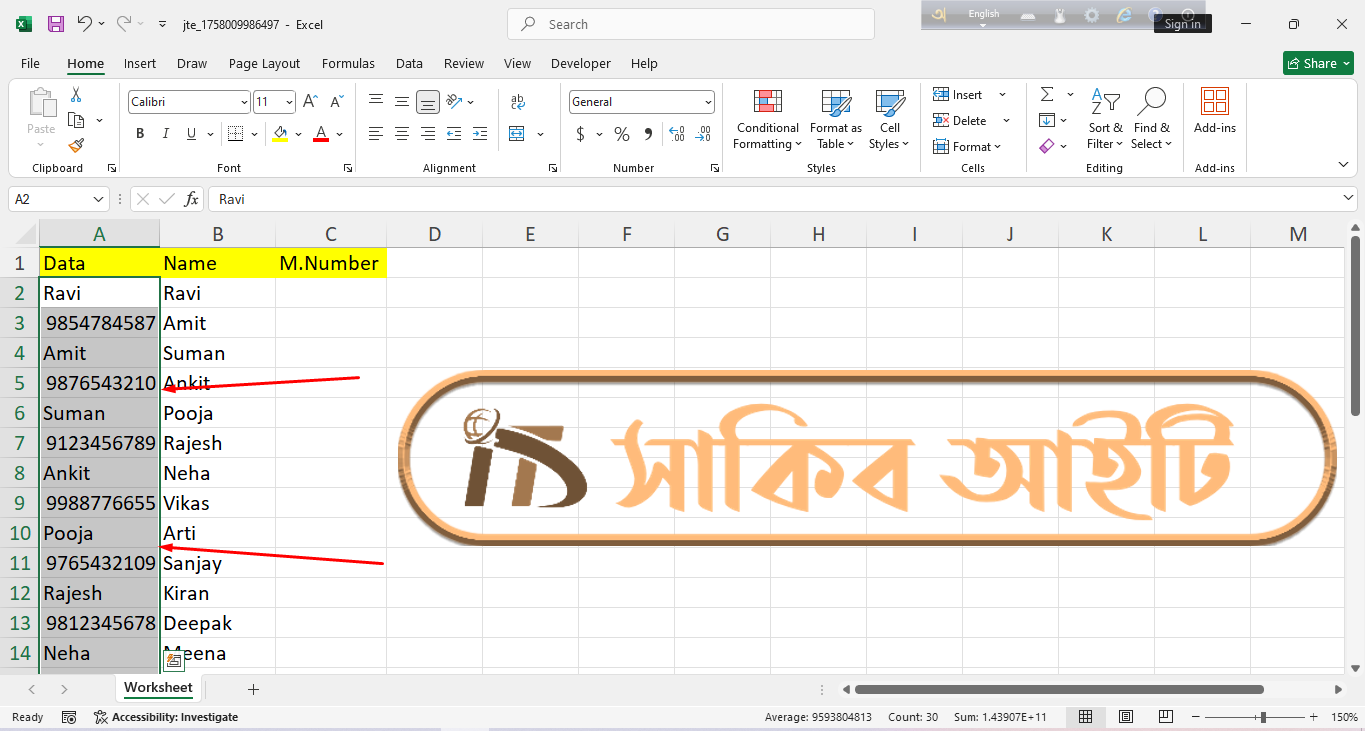
Task: Click the Merge & Center icon
Action: [x=517, y=134]
